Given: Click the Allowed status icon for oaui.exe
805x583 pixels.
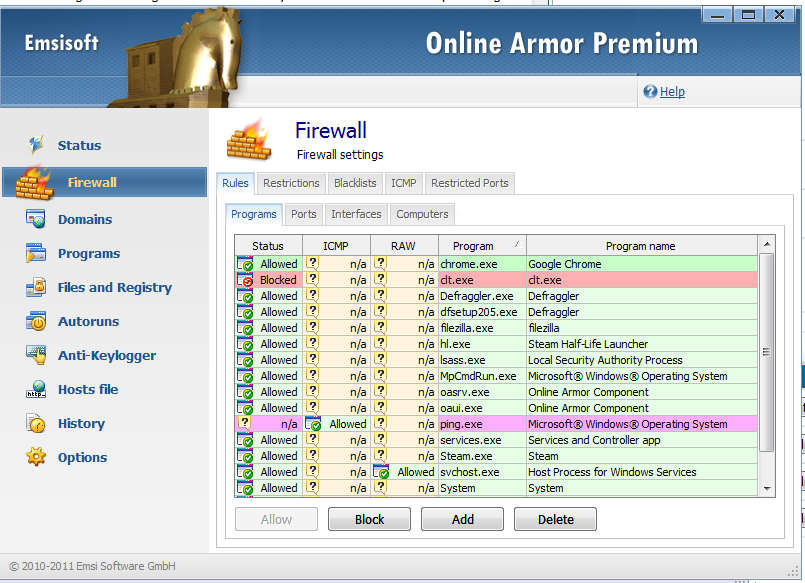Looking at the screenshot, I should [x=245, y=408].
